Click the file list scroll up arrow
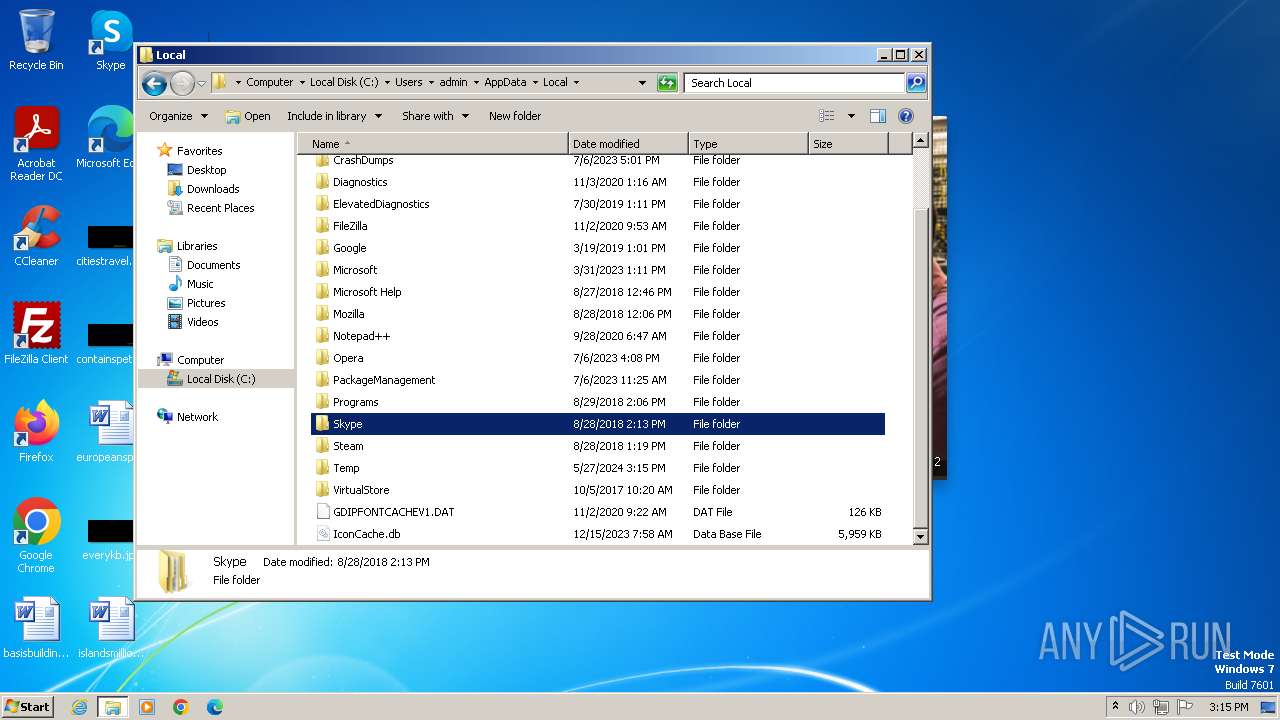This screenshot has width=1280, height=720. click(x=921, y=142)
